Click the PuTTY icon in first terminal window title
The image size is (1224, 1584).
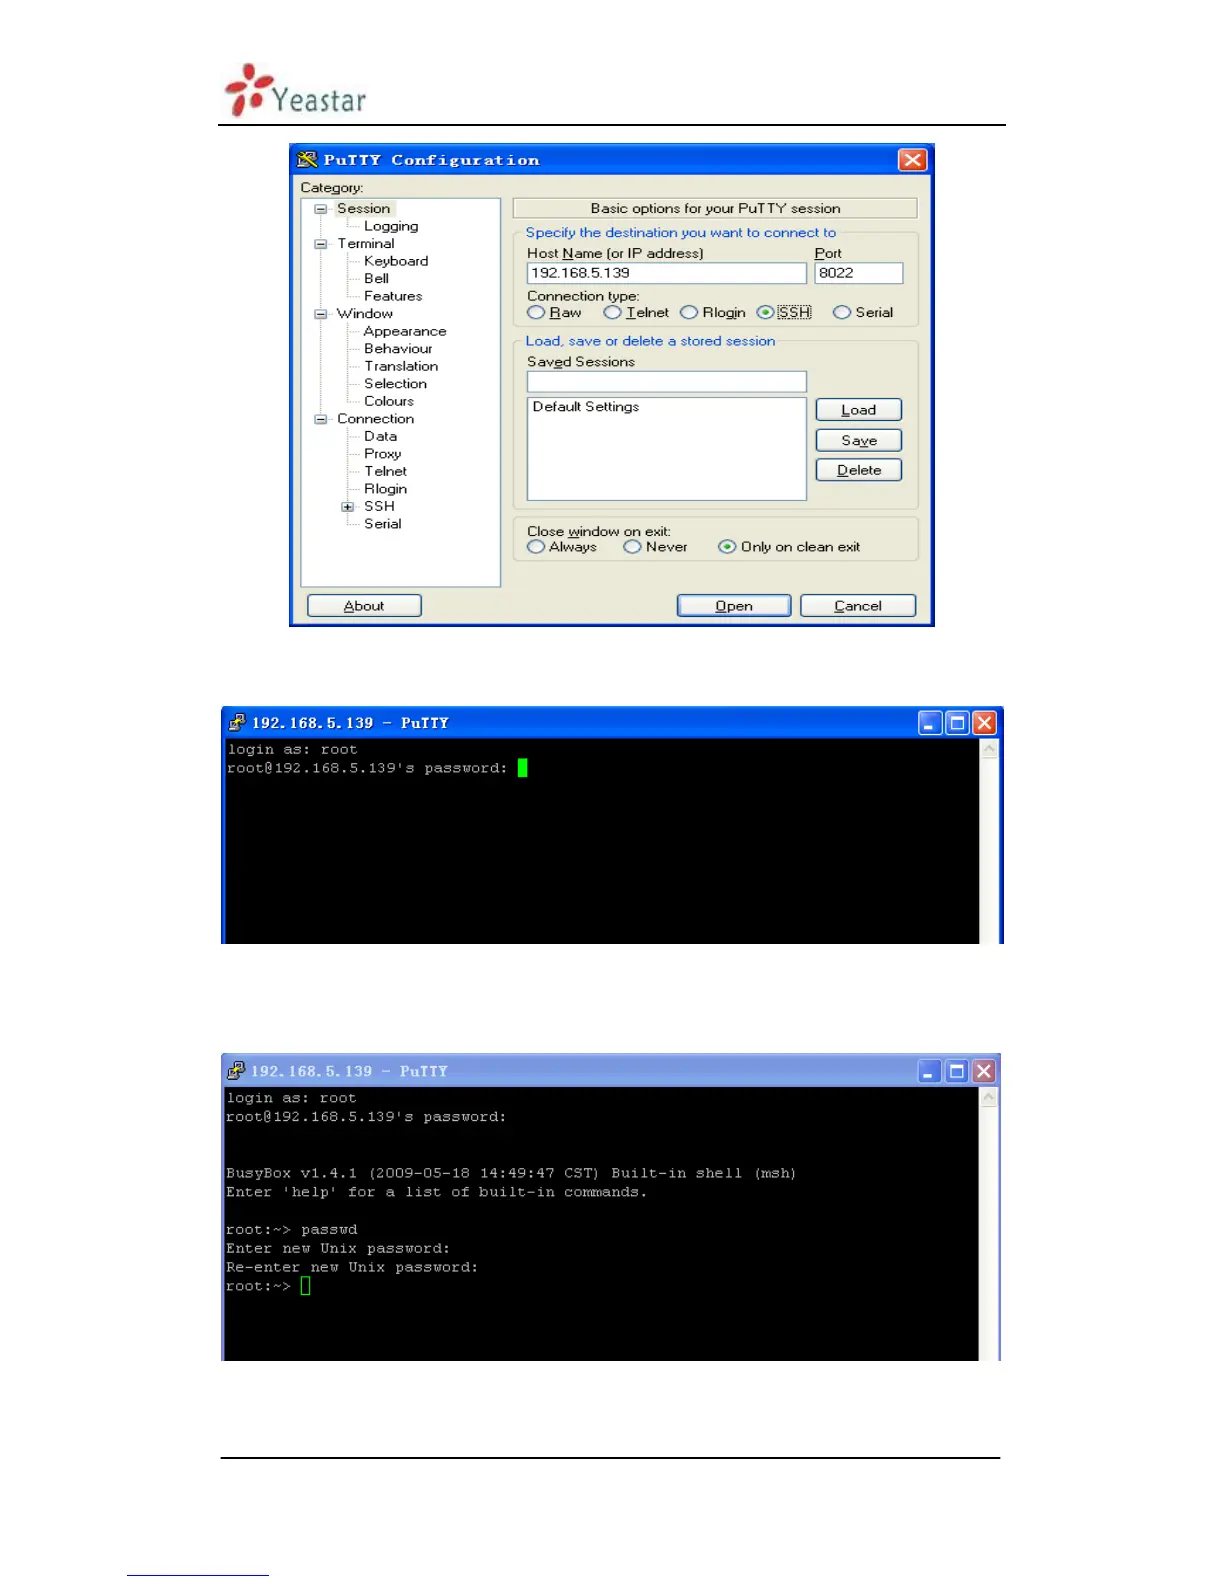click(237, 722)
